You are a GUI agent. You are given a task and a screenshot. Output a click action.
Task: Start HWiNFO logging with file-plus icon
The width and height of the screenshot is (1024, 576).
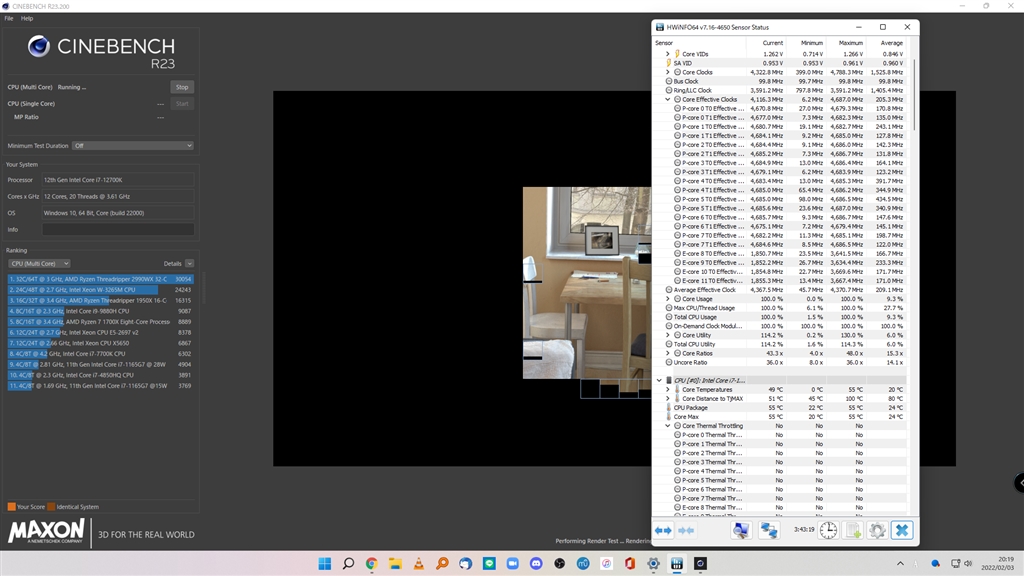853,530
